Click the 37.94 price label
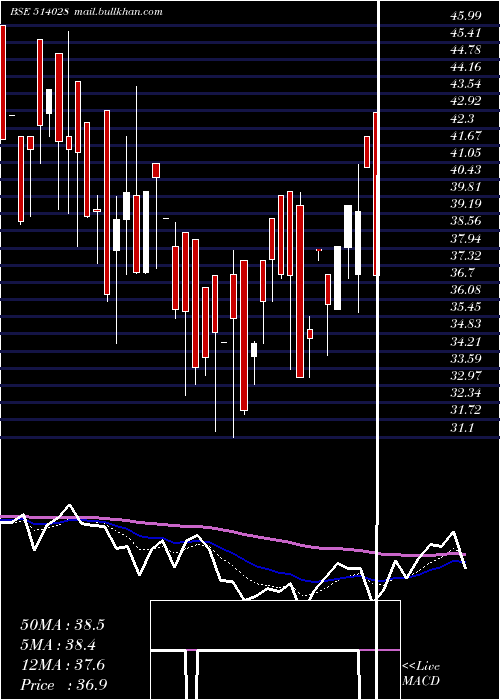The image size is (500, 700). [466, 239]
